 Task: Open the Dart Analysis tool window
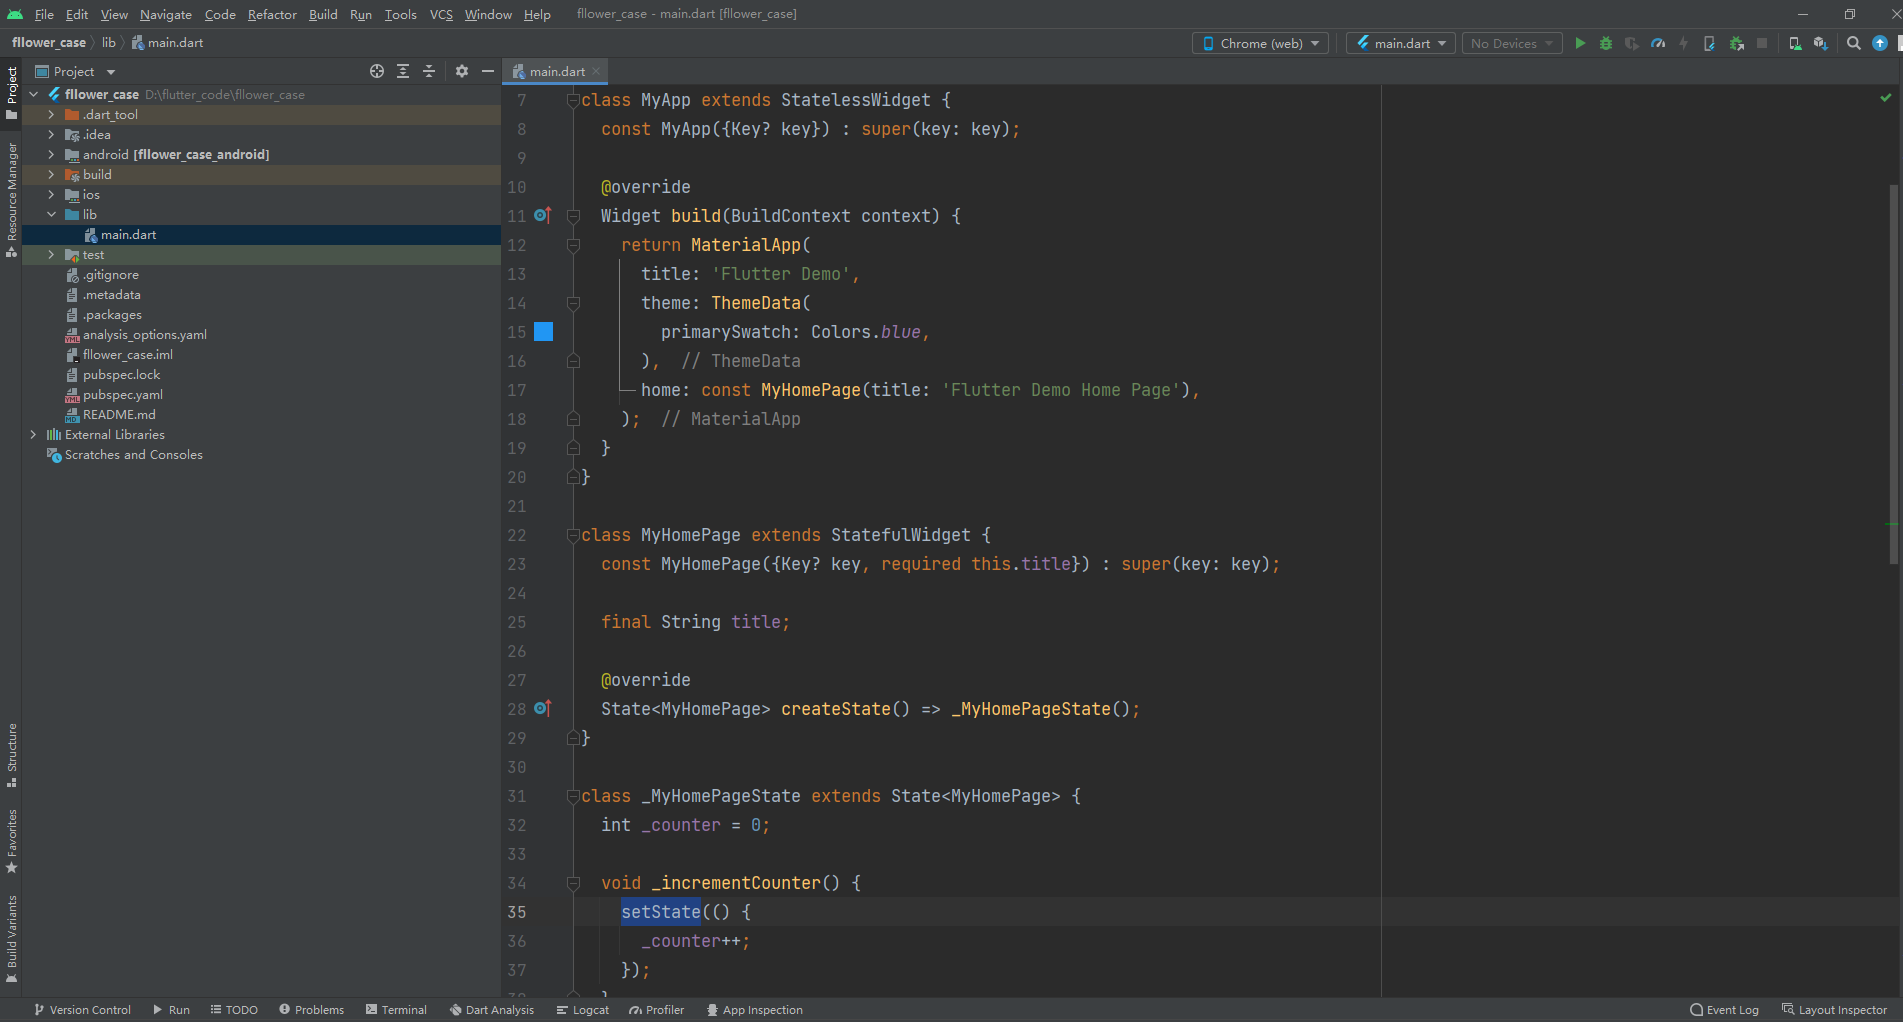click(x=492, y=1010)
